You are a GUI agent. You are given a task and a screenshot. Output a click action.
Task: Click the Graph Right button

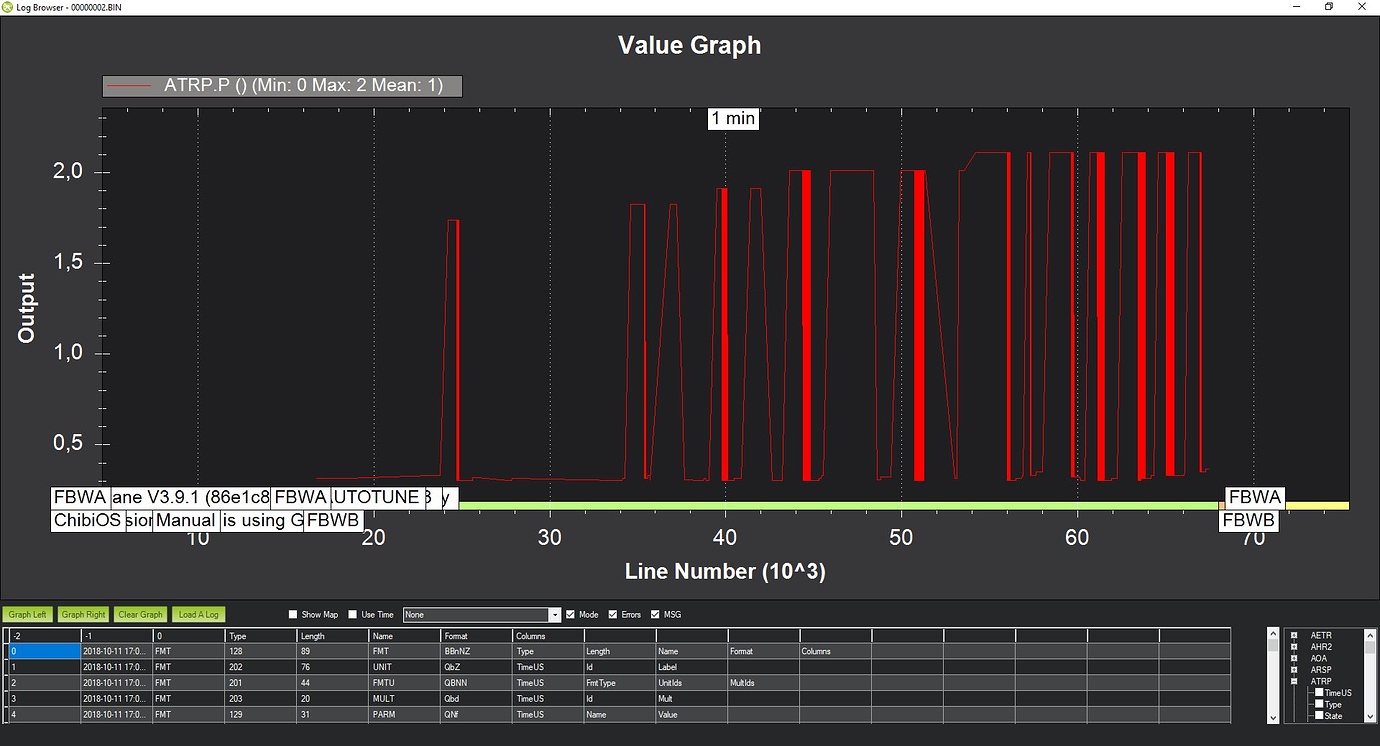coord(83,614)
